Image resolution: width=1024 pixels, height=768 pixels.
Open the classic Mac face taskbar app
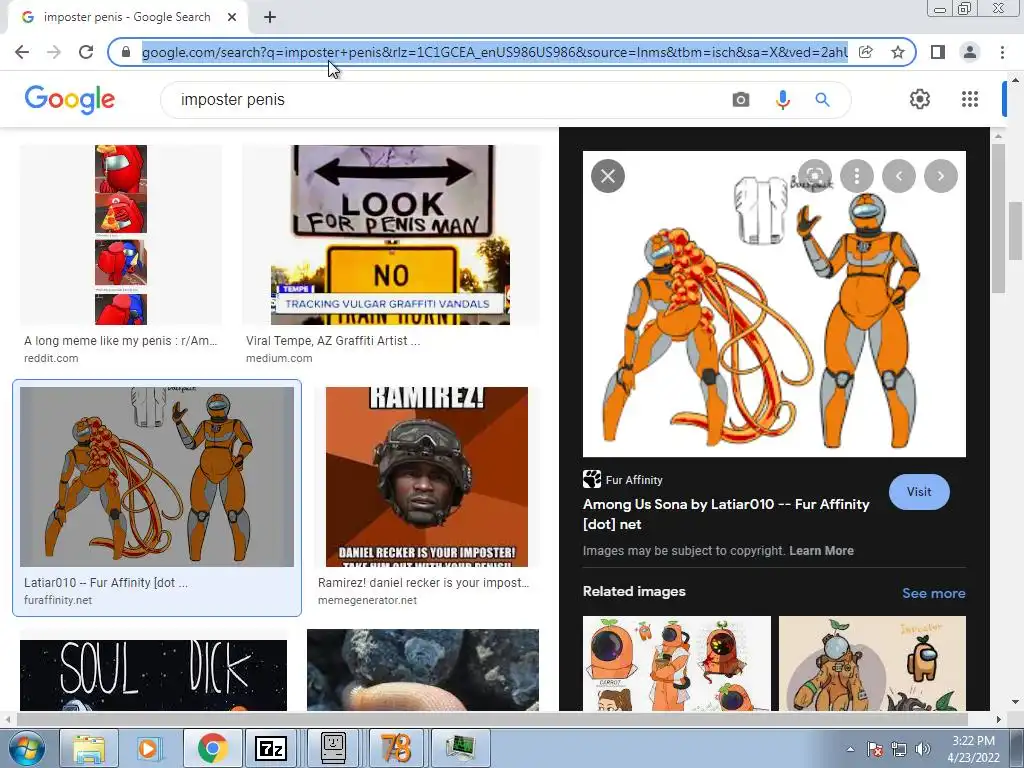(333, 748)
